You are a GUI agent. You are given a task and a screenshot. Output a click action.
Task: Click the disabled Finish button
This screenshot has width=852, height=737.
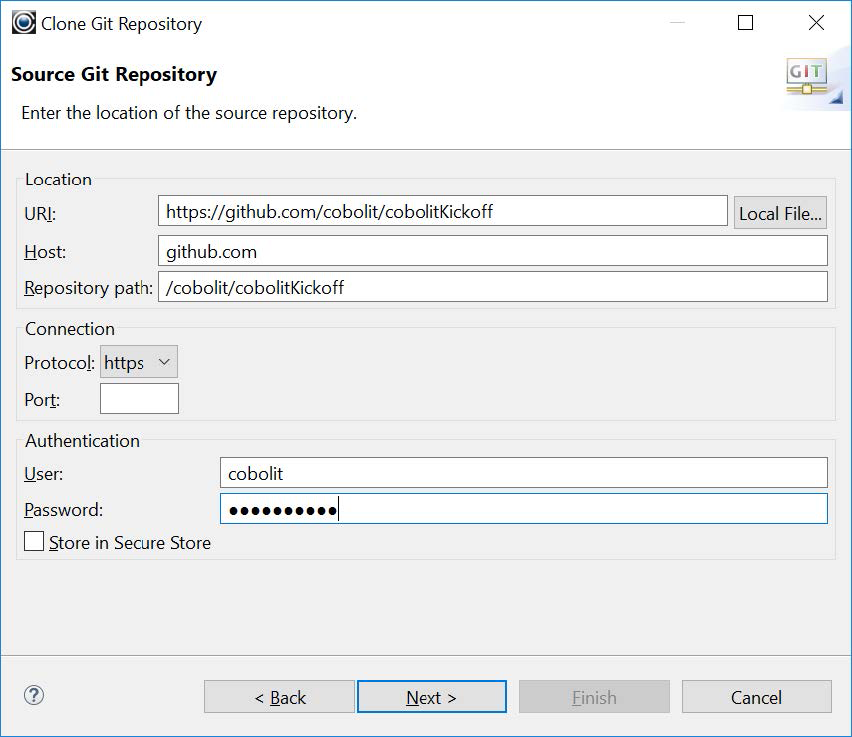(x=594, y=697)
